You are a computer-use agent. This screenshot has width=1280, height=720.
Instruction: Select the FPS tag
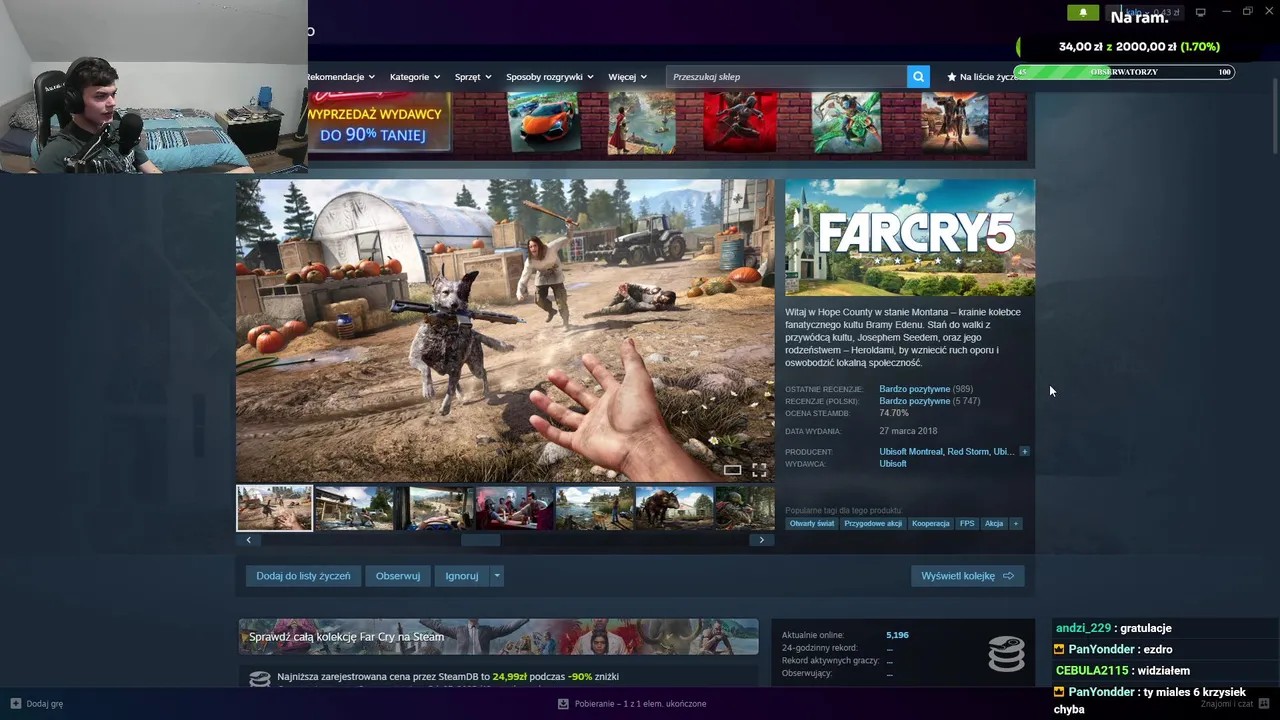(x=967, y=524)
